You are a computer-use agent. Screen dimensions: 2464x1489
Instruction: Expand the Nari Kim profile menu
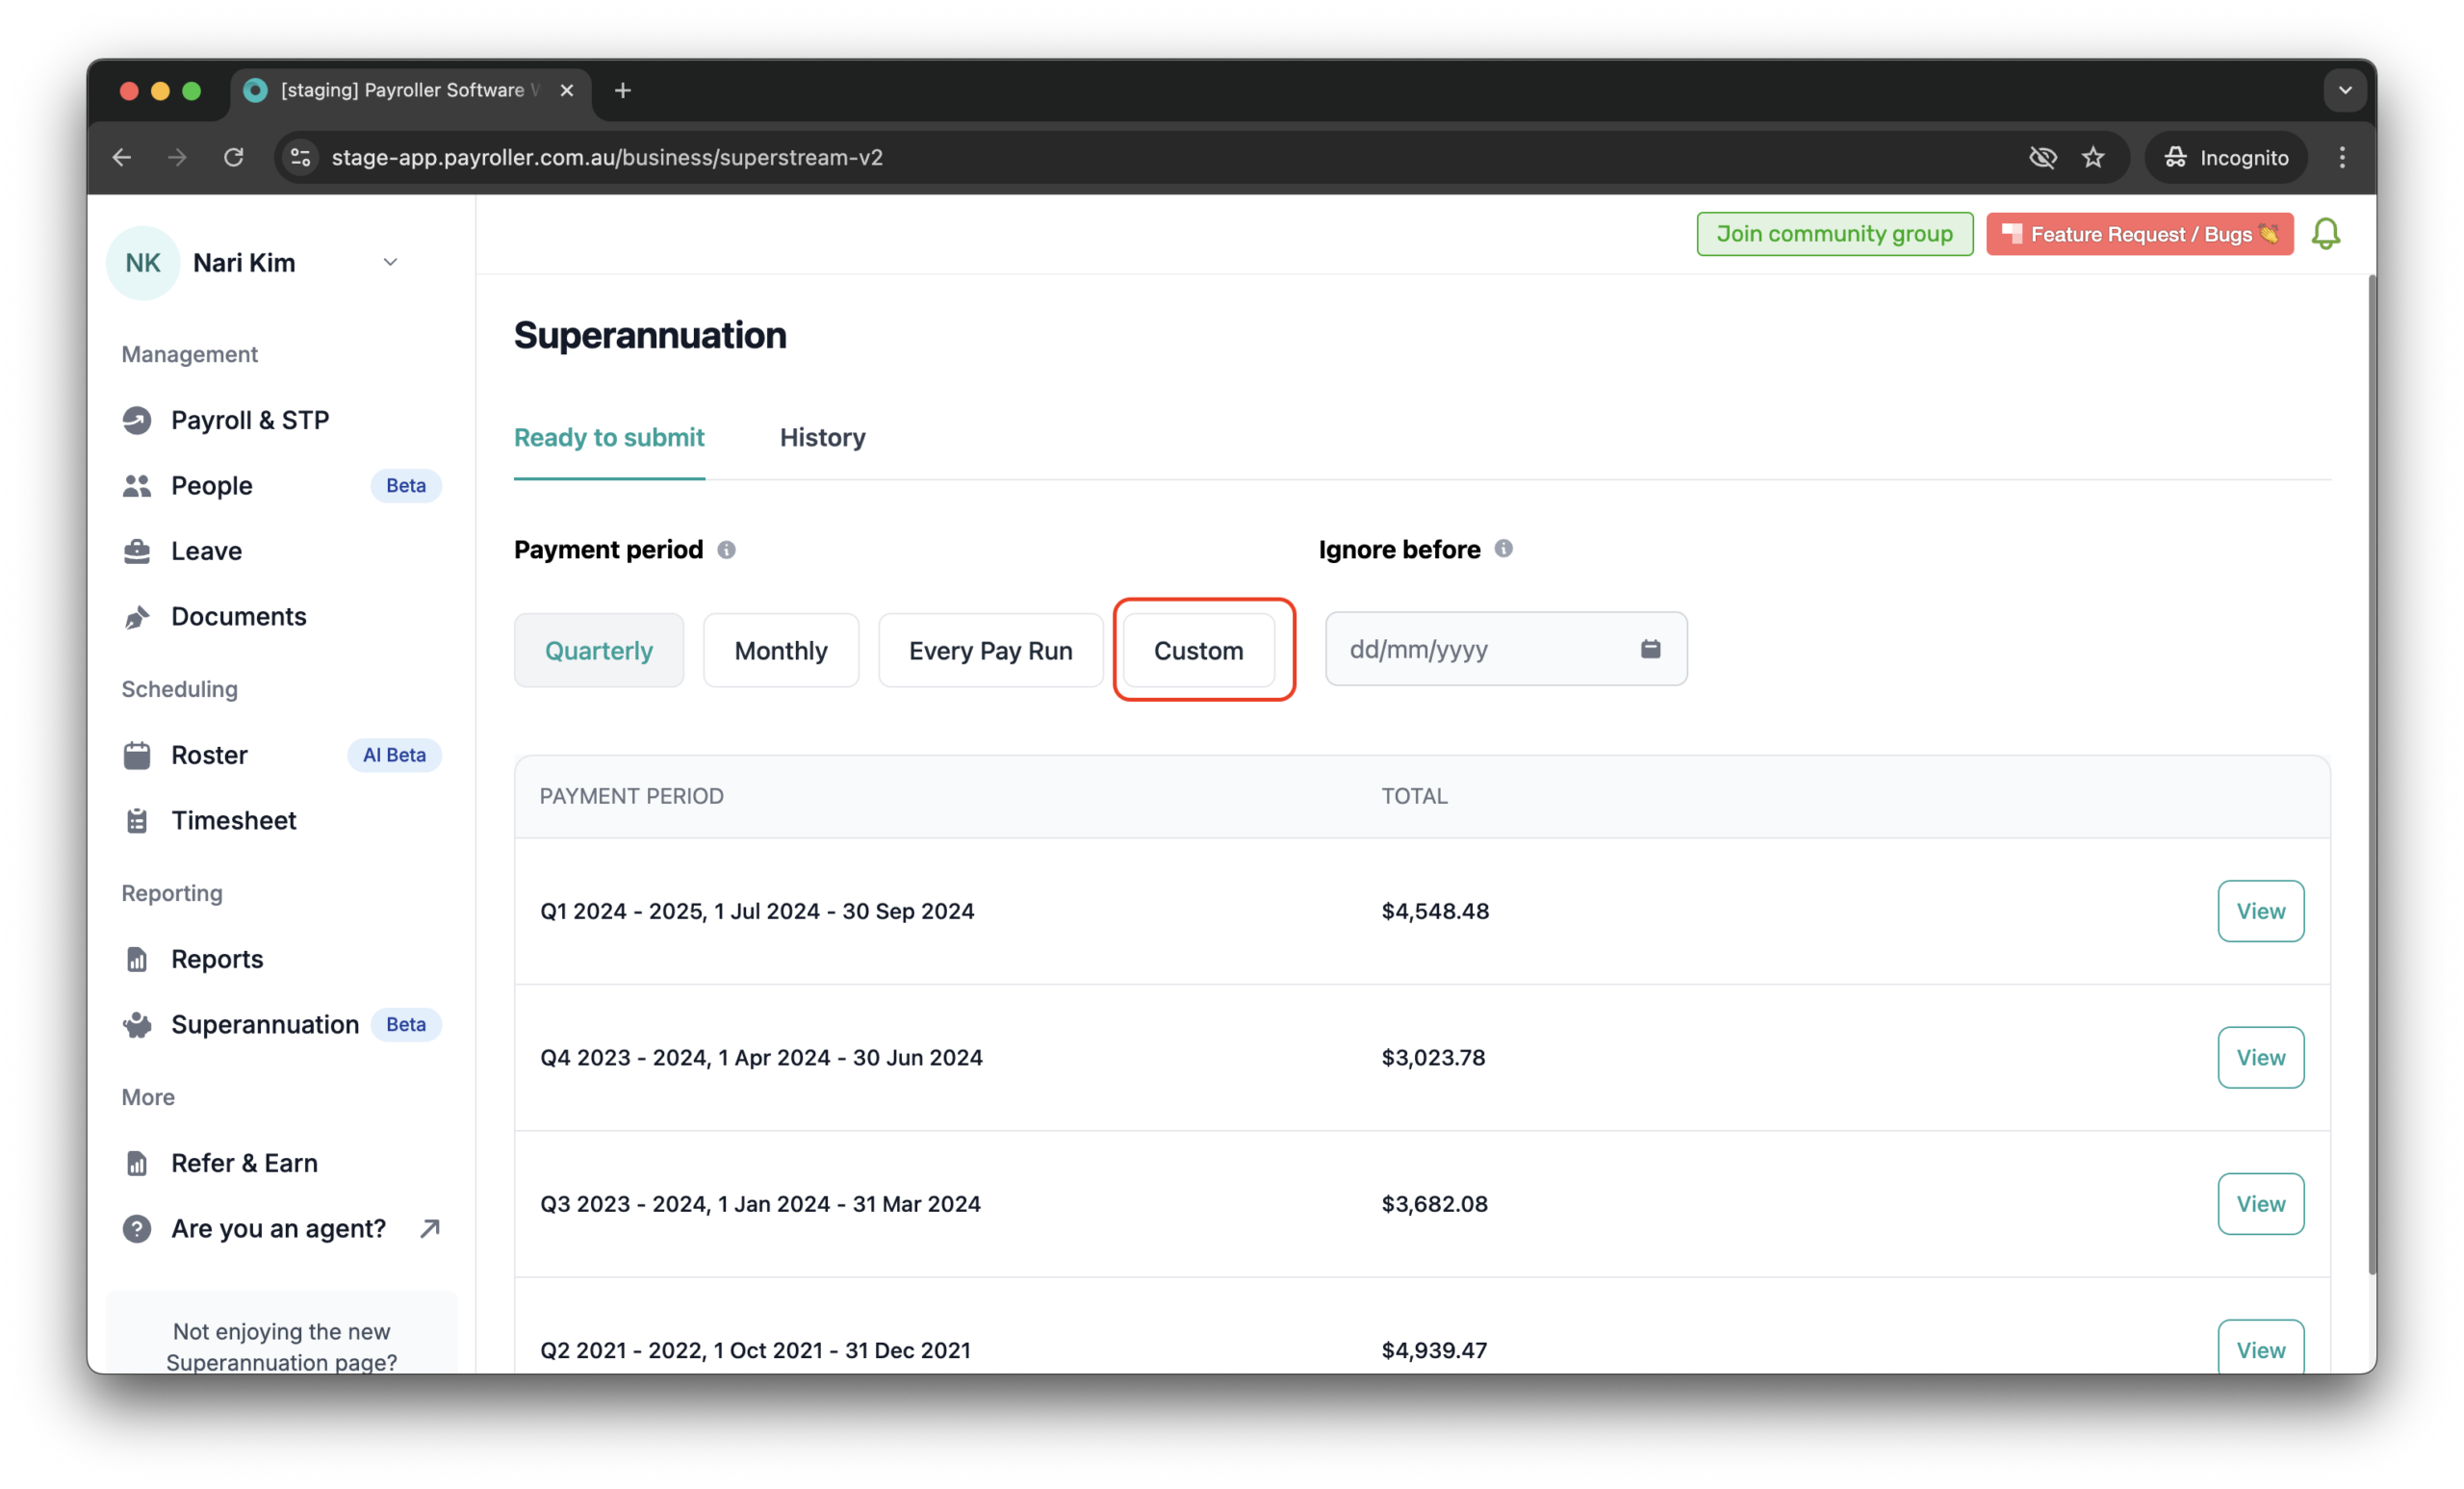[390, 262]
